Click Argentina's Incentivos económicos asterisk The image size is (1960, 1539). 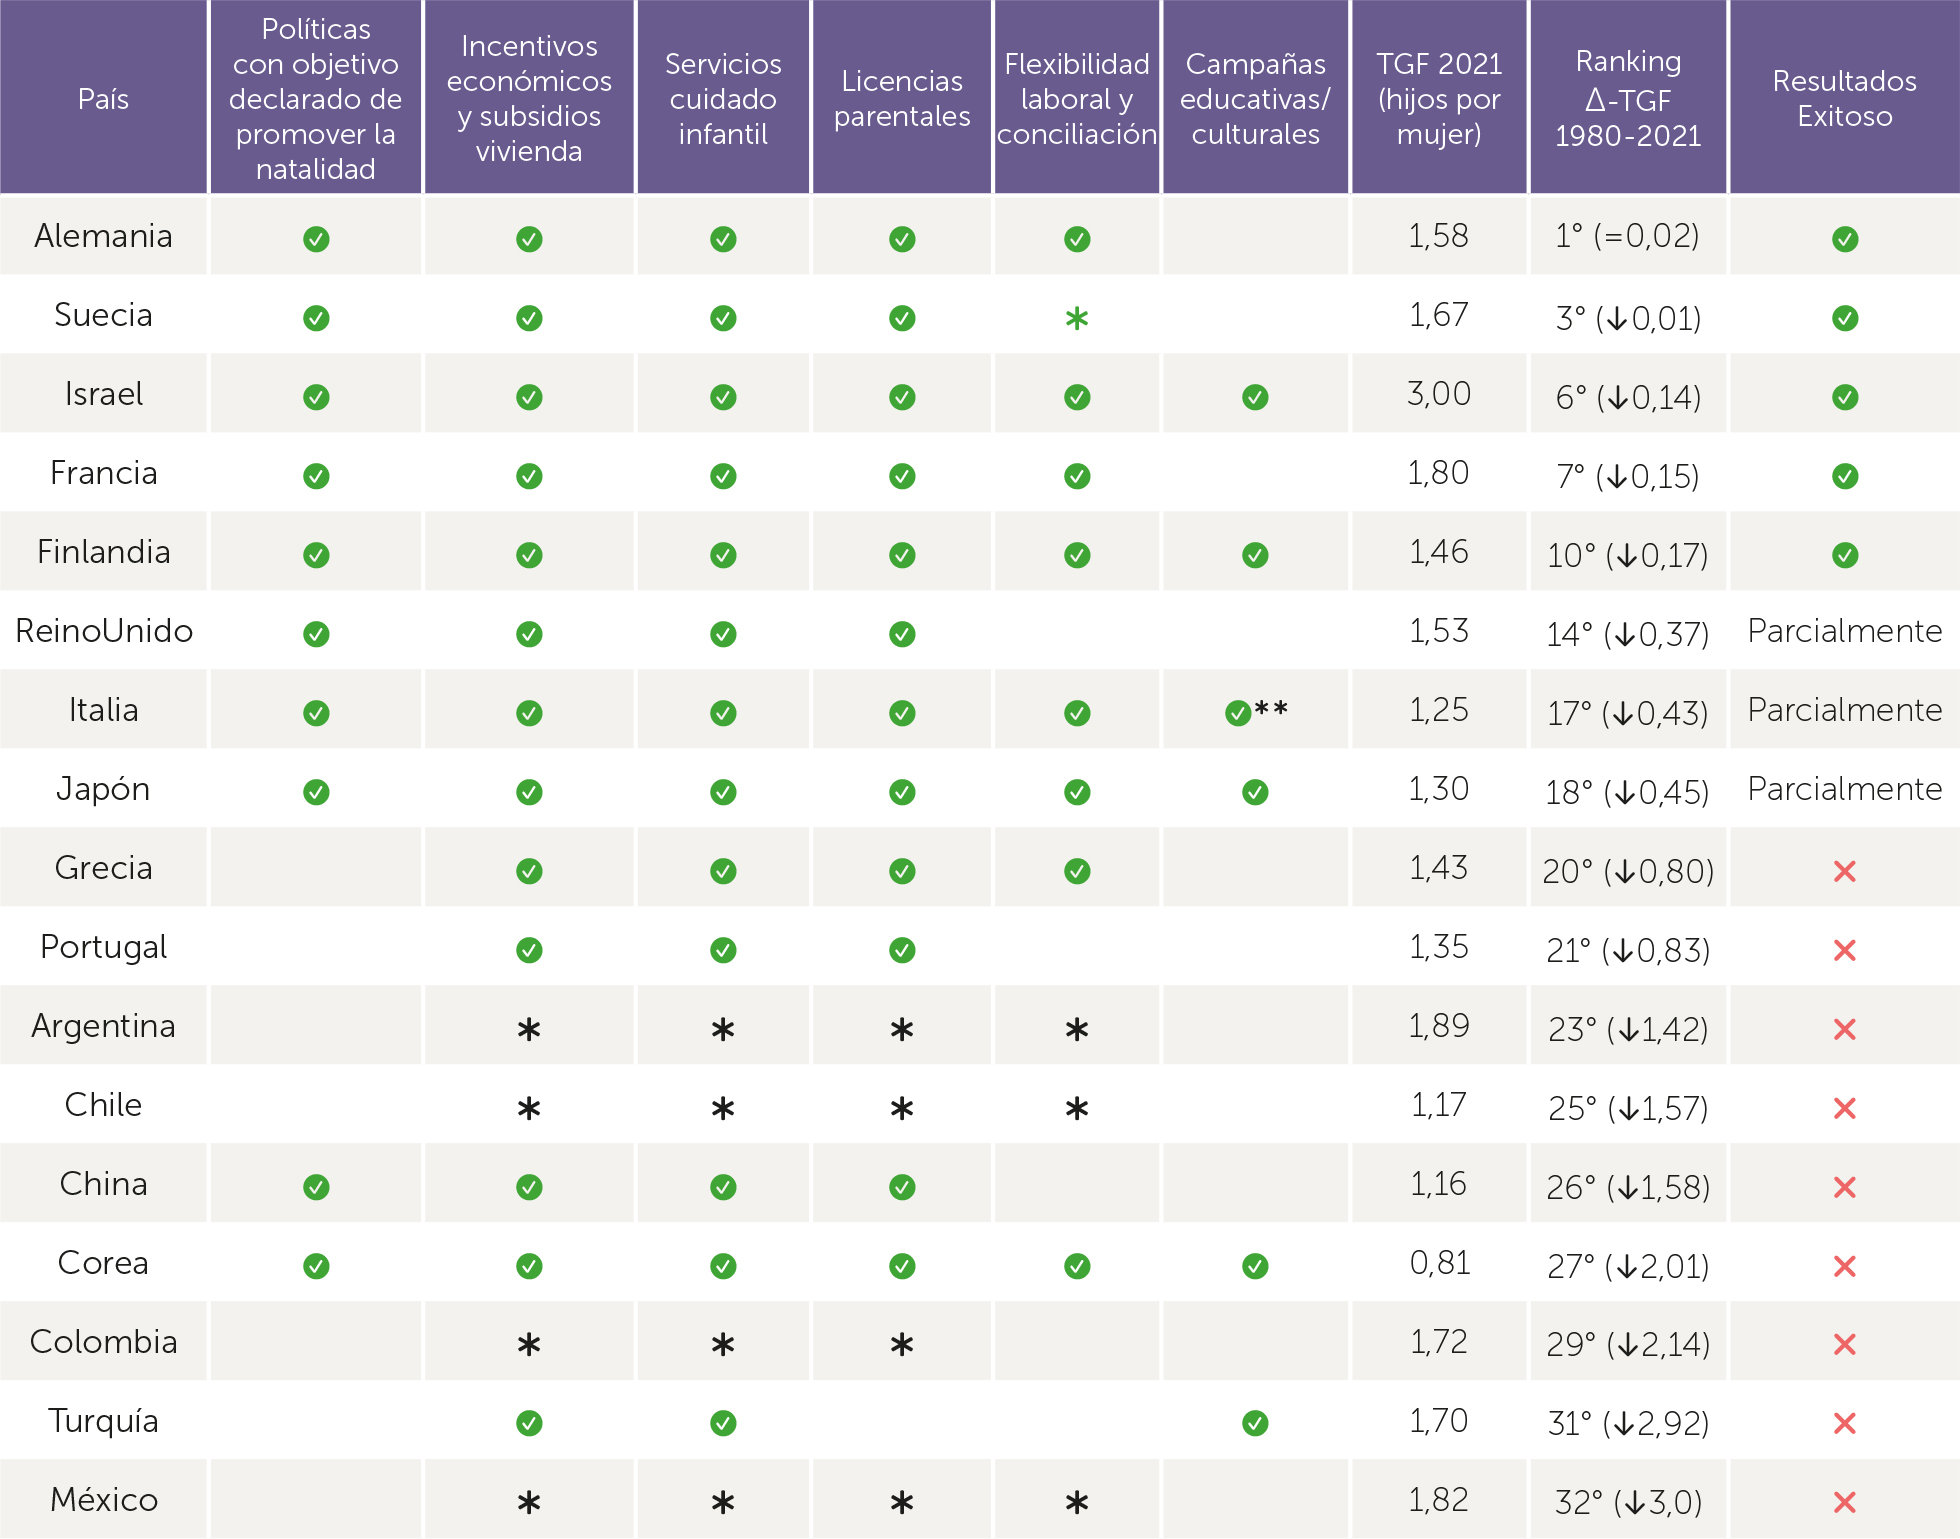tap(529, 1029)
